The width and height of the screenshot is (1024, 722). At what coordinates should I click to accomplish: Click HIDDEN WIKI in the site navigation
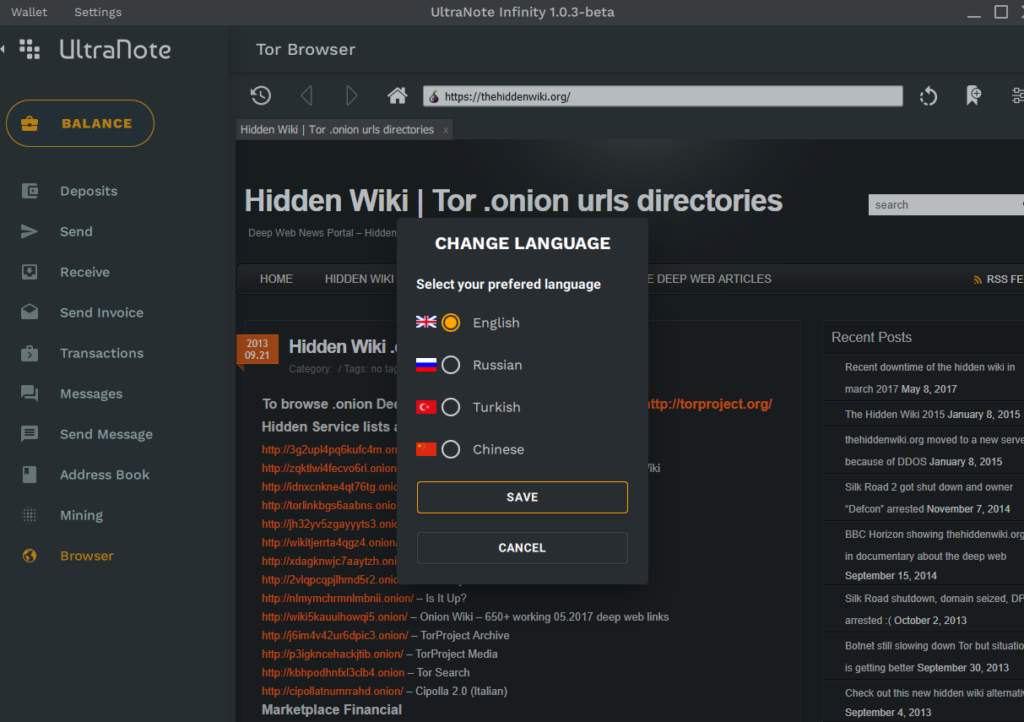359,279
